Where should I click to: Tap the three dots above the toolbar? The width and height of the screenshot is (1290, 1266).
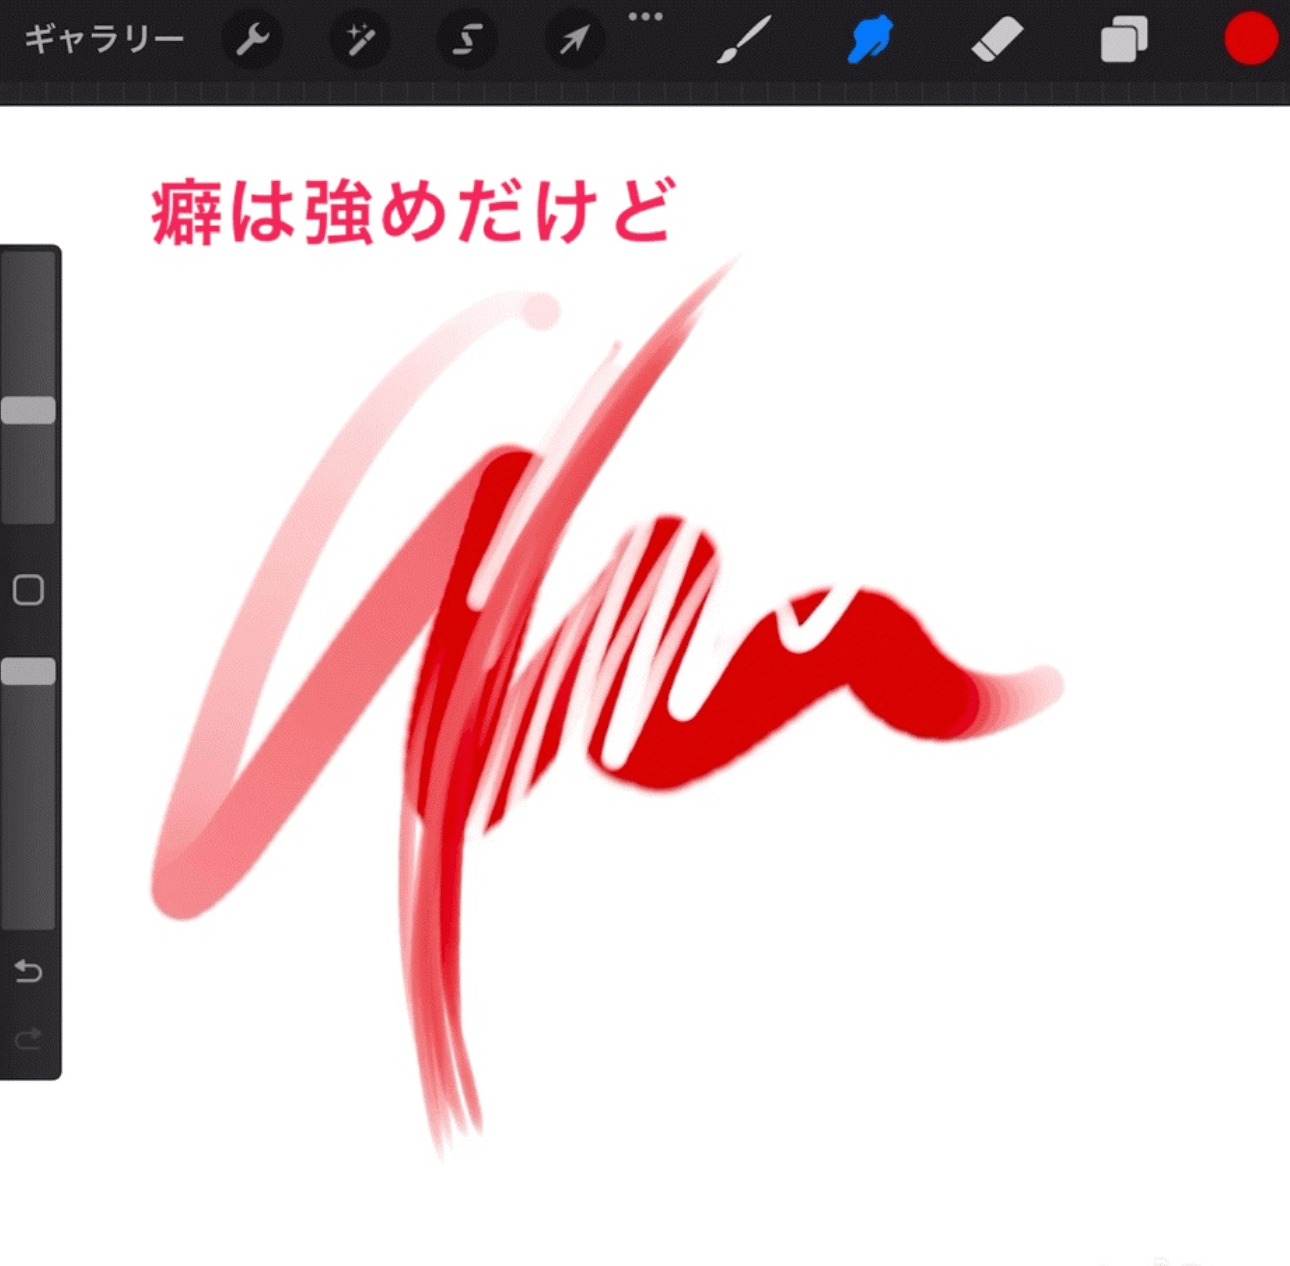(x=646, y=16)
